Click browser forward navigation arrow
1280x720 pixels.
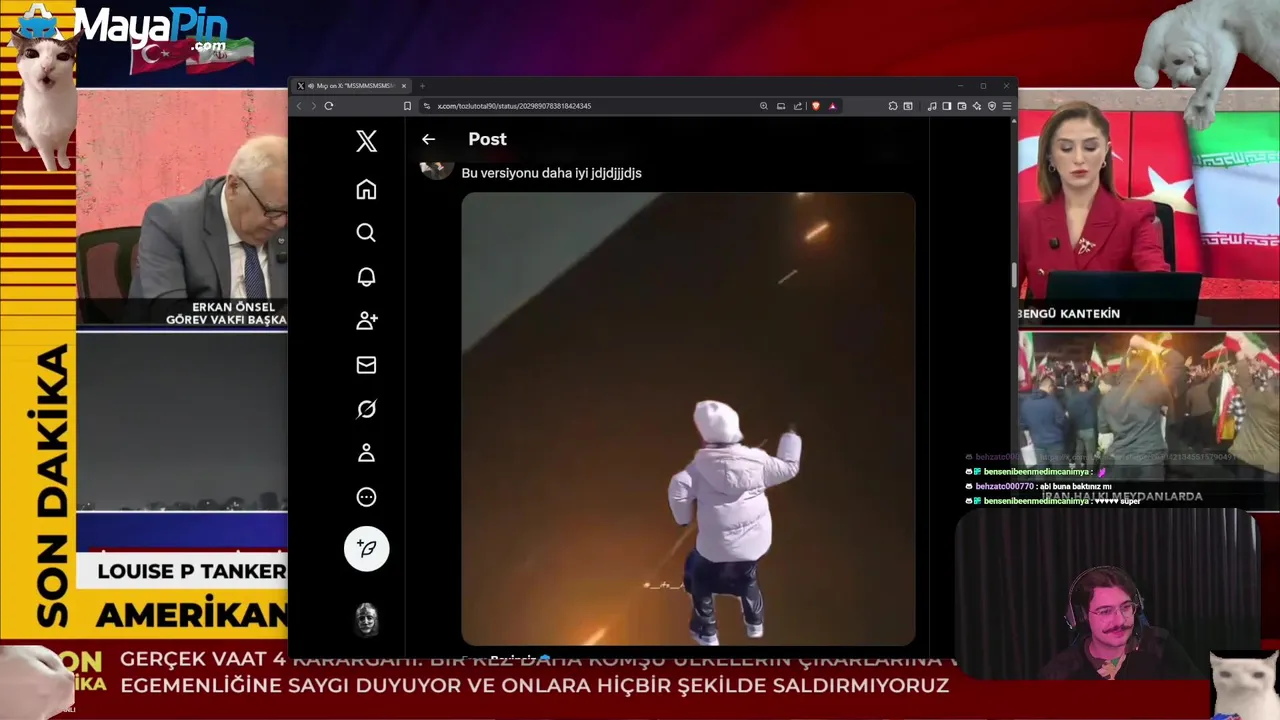(x=313, y=106)
